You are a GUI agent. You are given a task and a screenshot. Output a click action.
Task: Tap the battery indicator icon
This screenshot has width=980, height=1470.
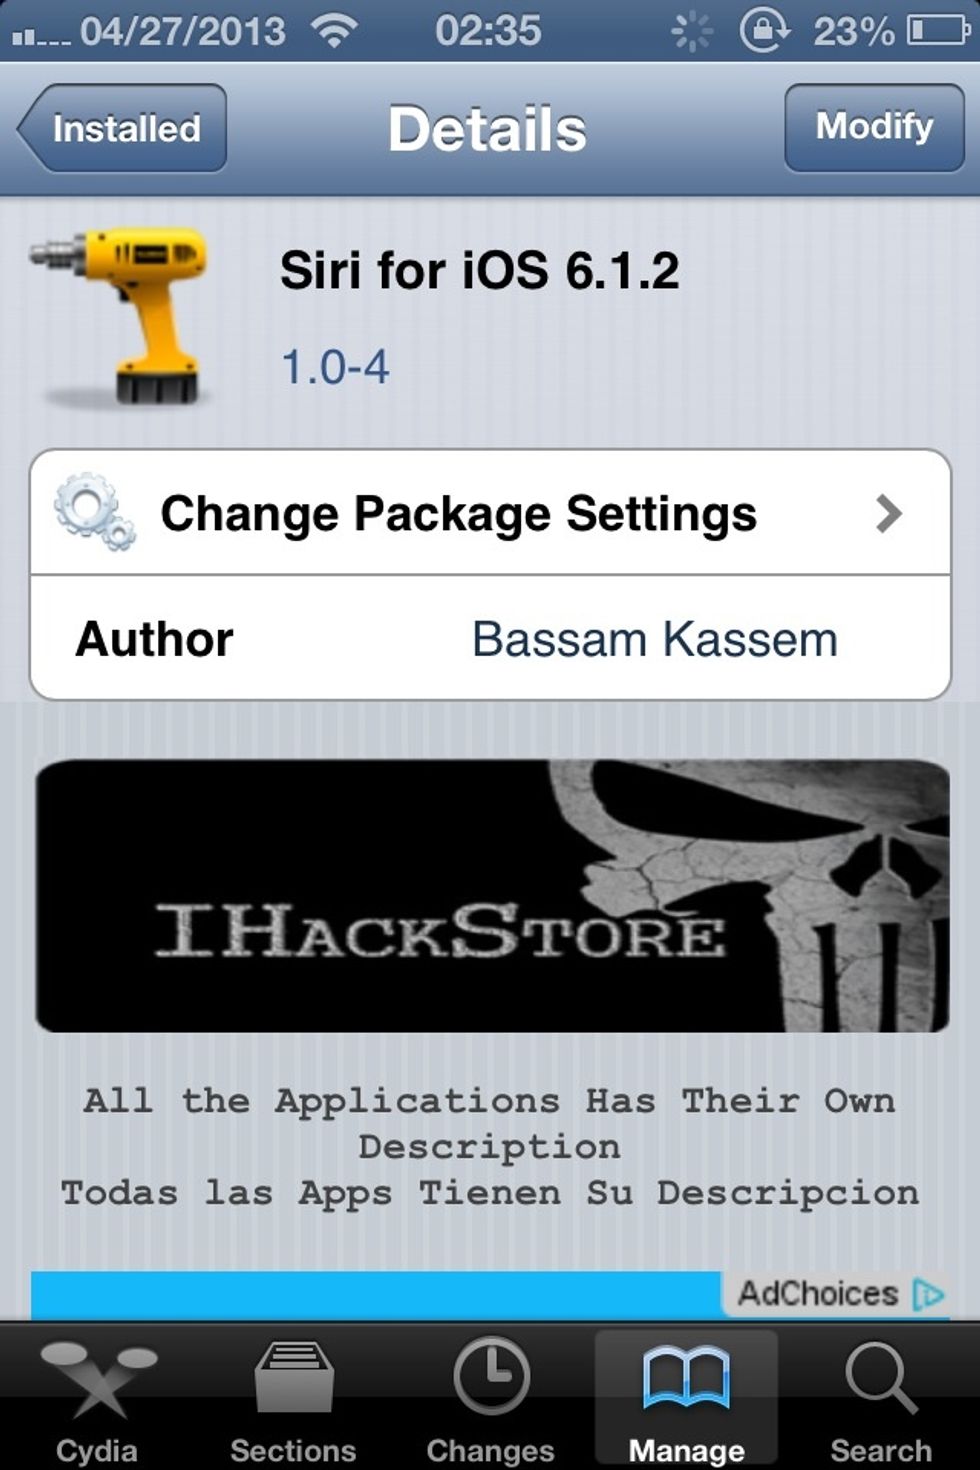pyautogui.click(x=938, y=31)
